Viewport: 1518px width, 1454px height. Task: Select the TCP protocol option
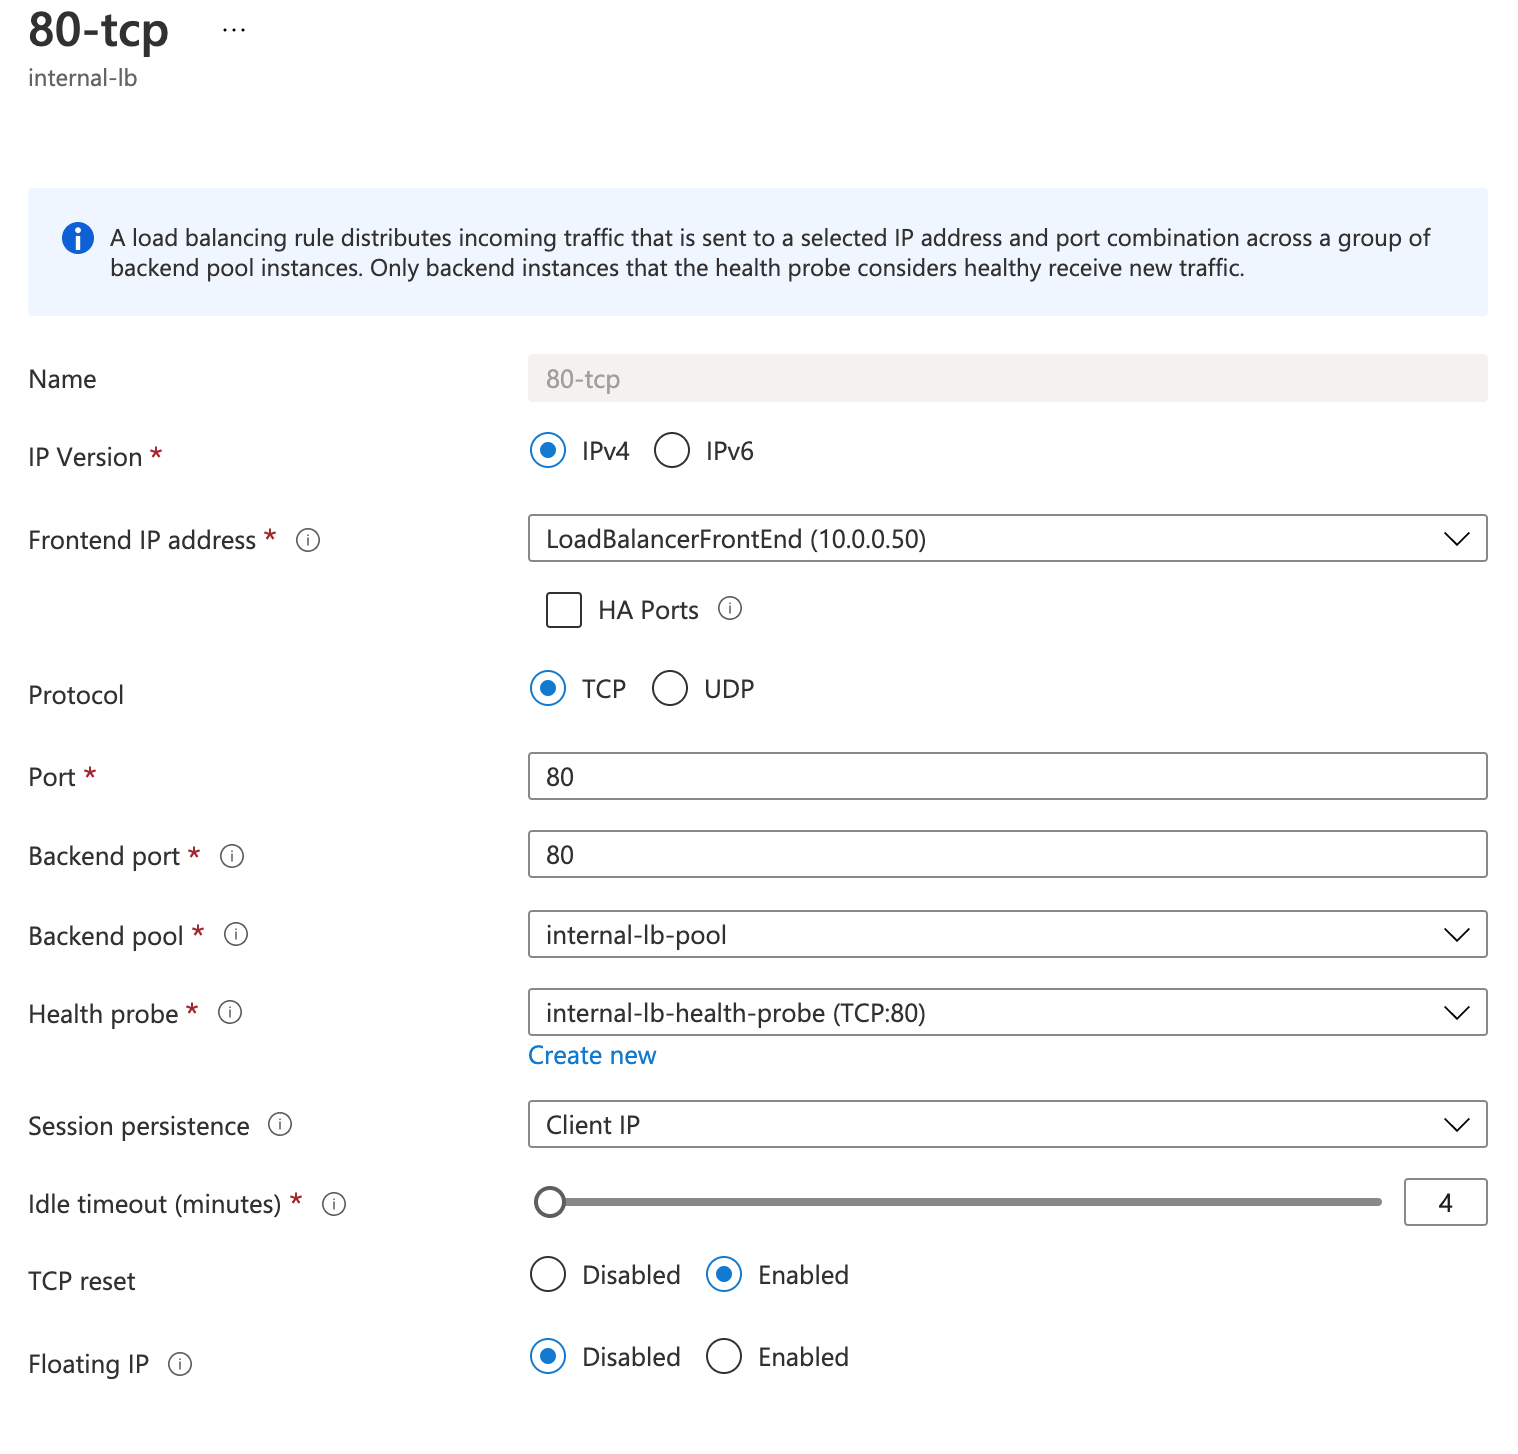coord(548,688)
